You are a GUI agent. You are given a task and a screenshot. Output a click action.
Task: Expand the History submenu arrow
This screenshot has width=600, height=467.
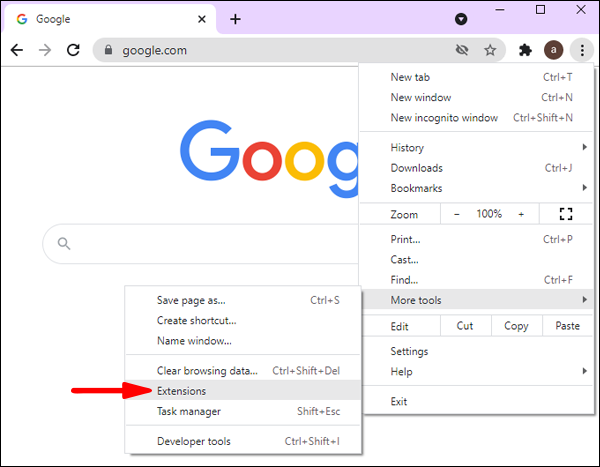coord(584,147)
